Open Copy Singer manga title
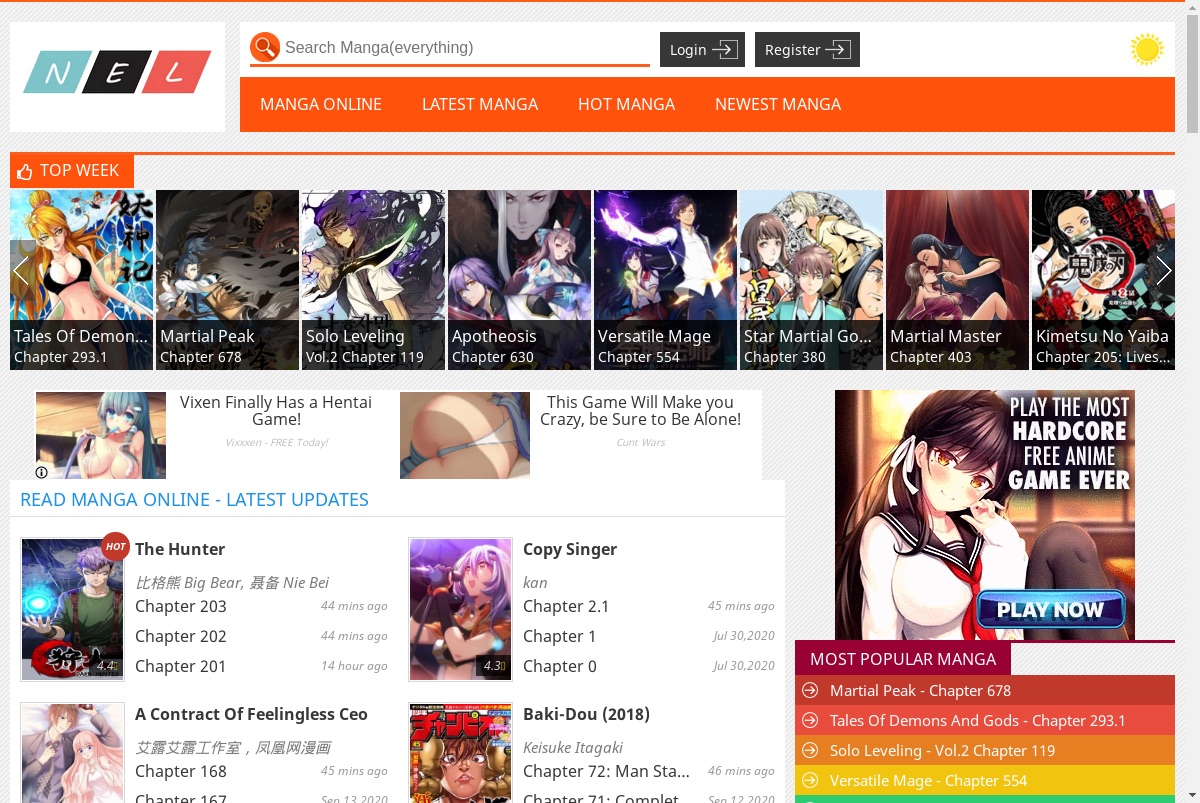The width and height of the screenshot is (1200, 803). click(x=570, y=549)
